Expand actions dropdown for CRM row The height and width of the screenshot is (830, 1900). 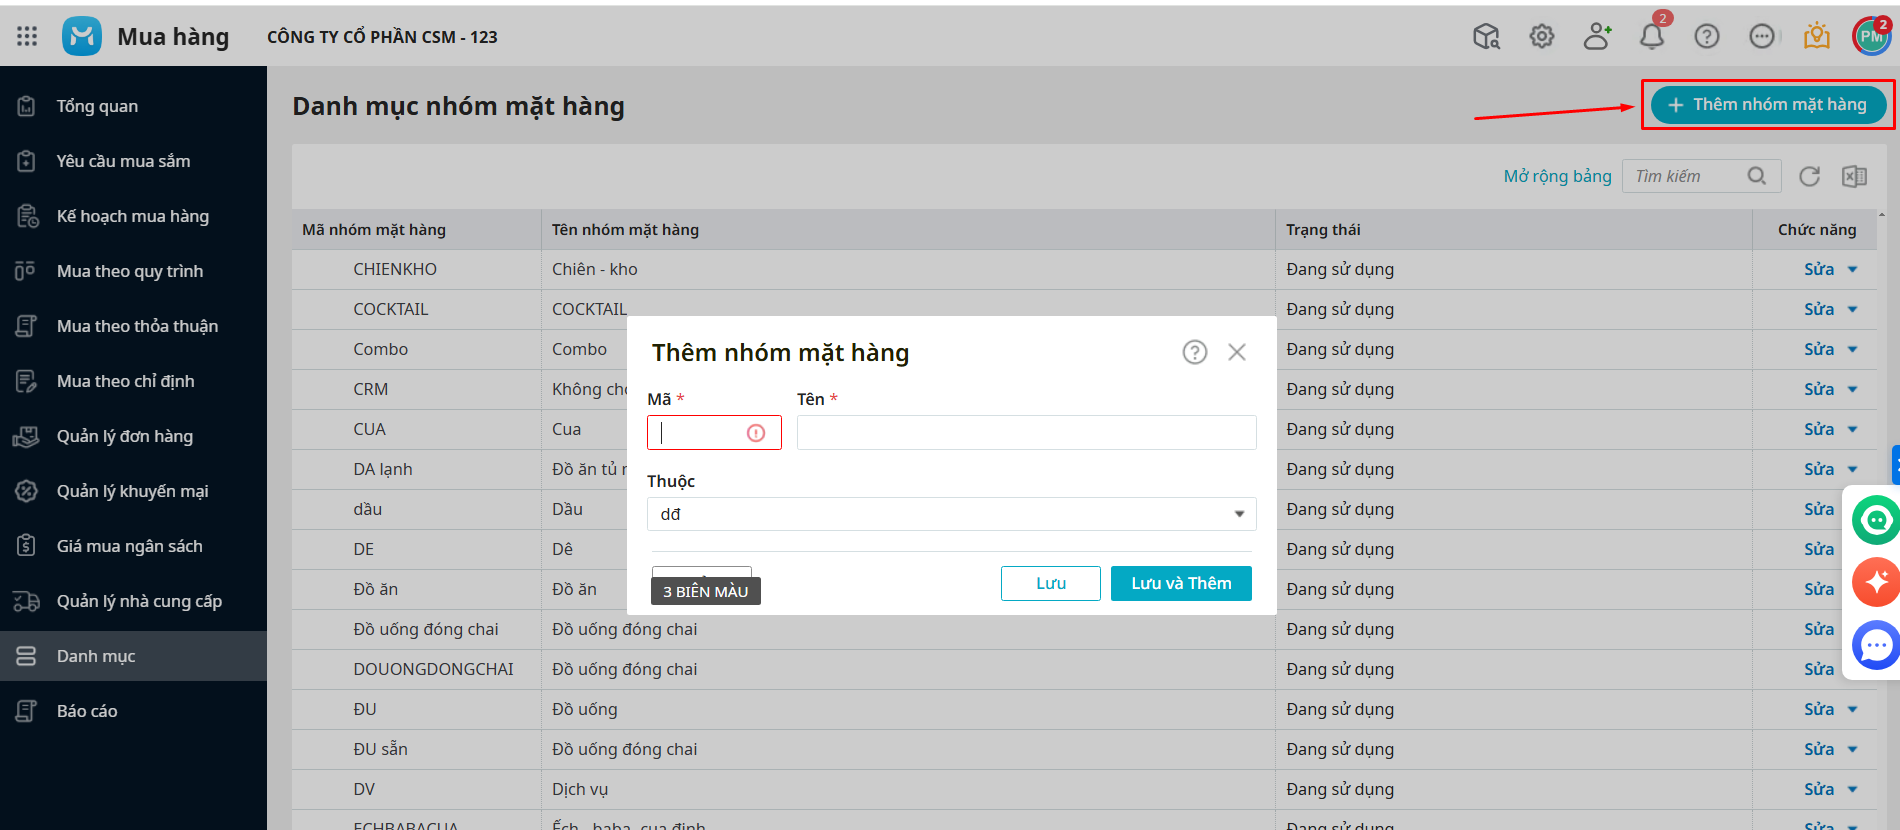click(x=1852, y=389)
